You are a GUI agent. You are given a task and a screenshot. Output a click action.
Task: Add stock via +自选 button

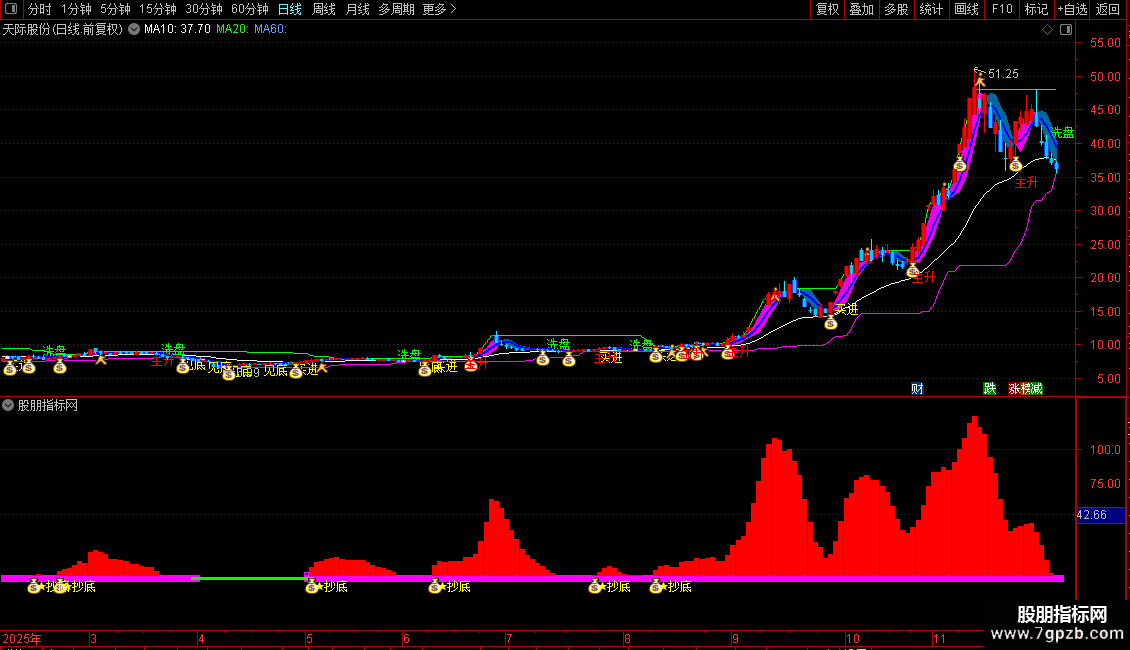click(1072, 9)
